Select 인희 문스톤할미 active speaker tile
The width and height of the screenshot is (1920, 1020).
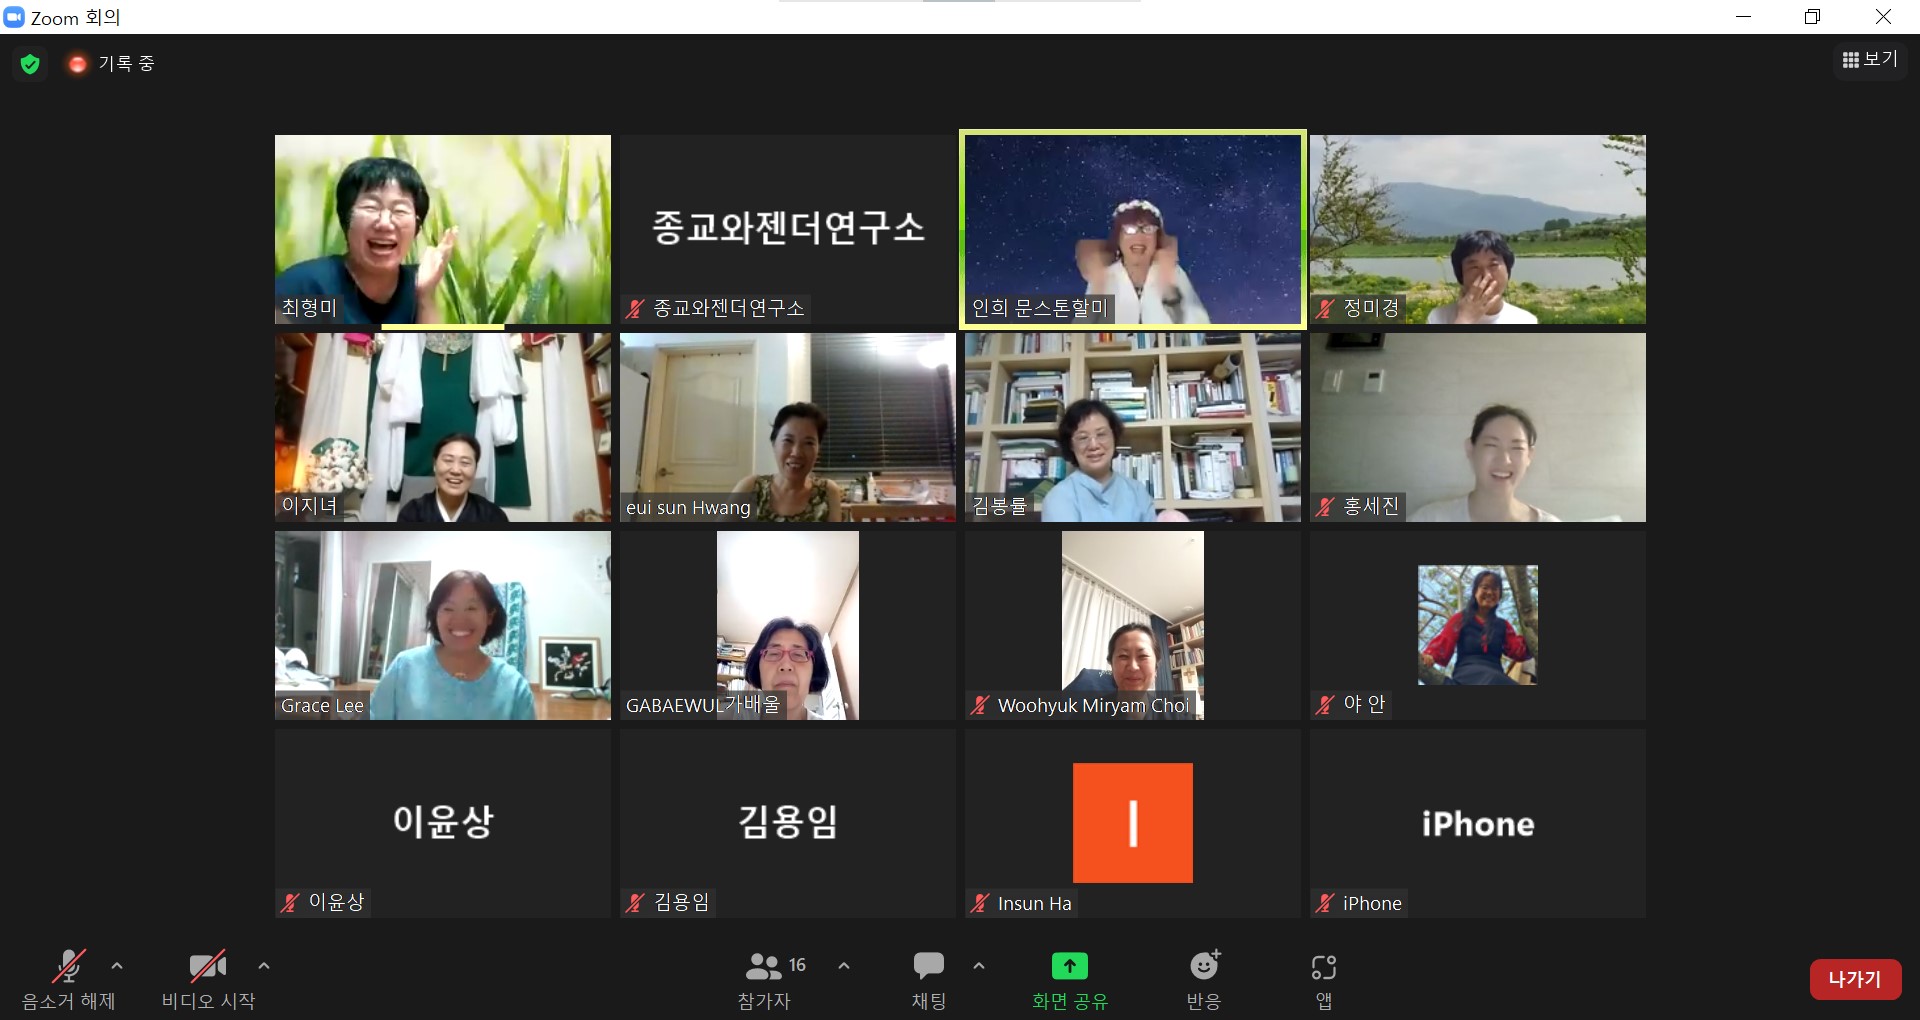(x=1133, y=229)
